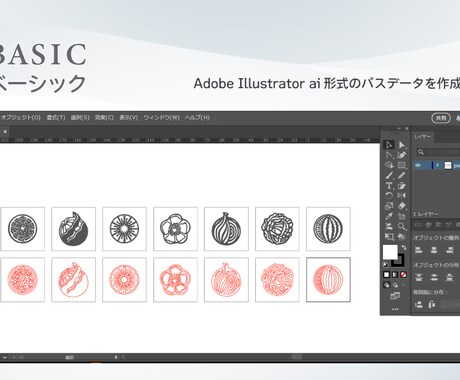Set fill to None (red slash)
The height and width of the screenshot is (380, 460).
click(403, 275)
